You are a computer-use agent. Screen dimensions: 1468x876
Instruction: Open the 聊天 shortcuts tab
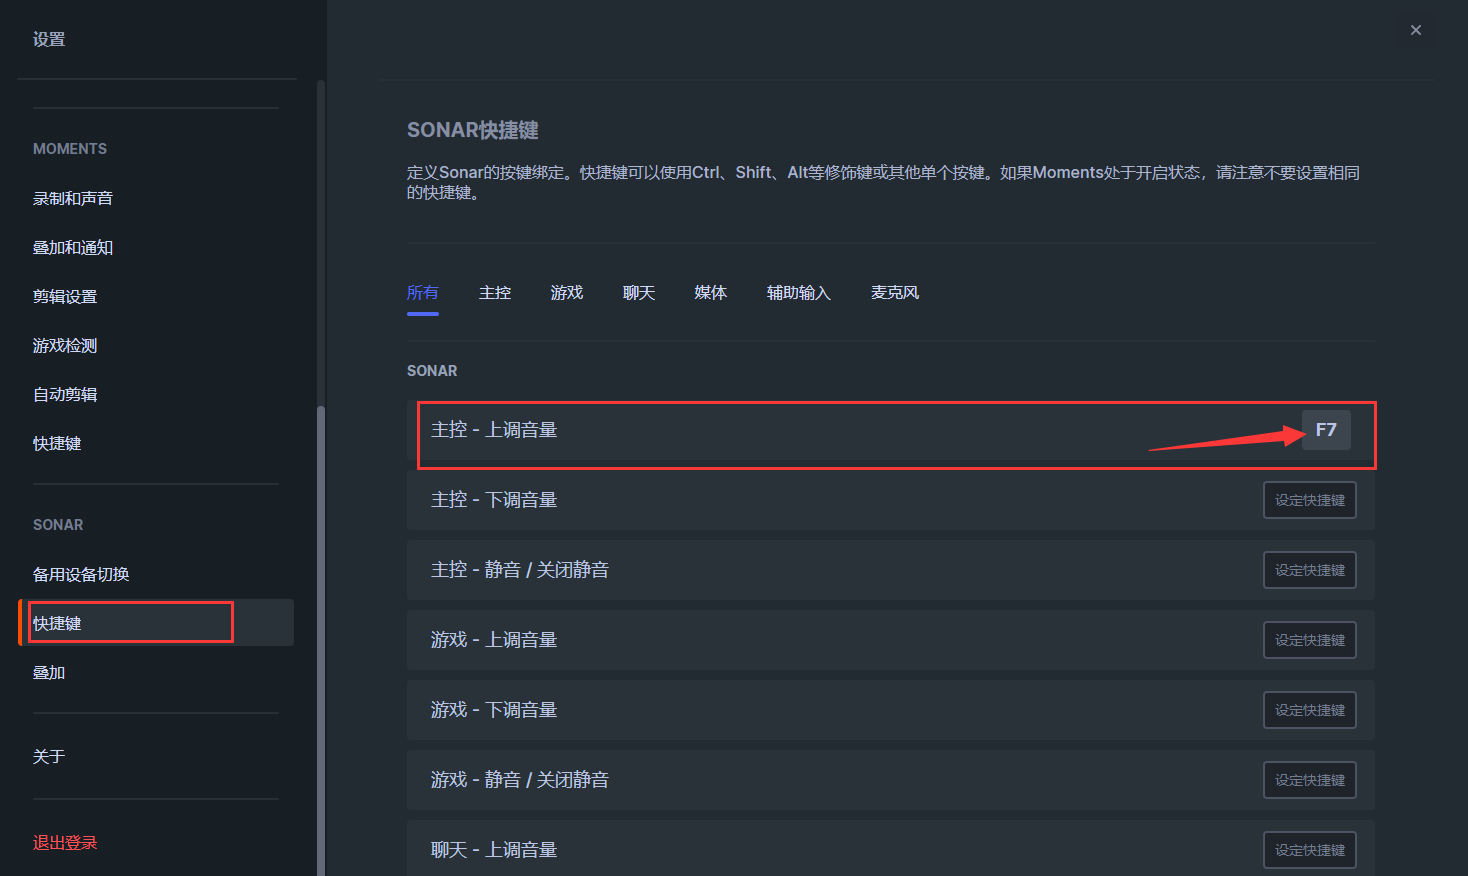coord(639,293)
